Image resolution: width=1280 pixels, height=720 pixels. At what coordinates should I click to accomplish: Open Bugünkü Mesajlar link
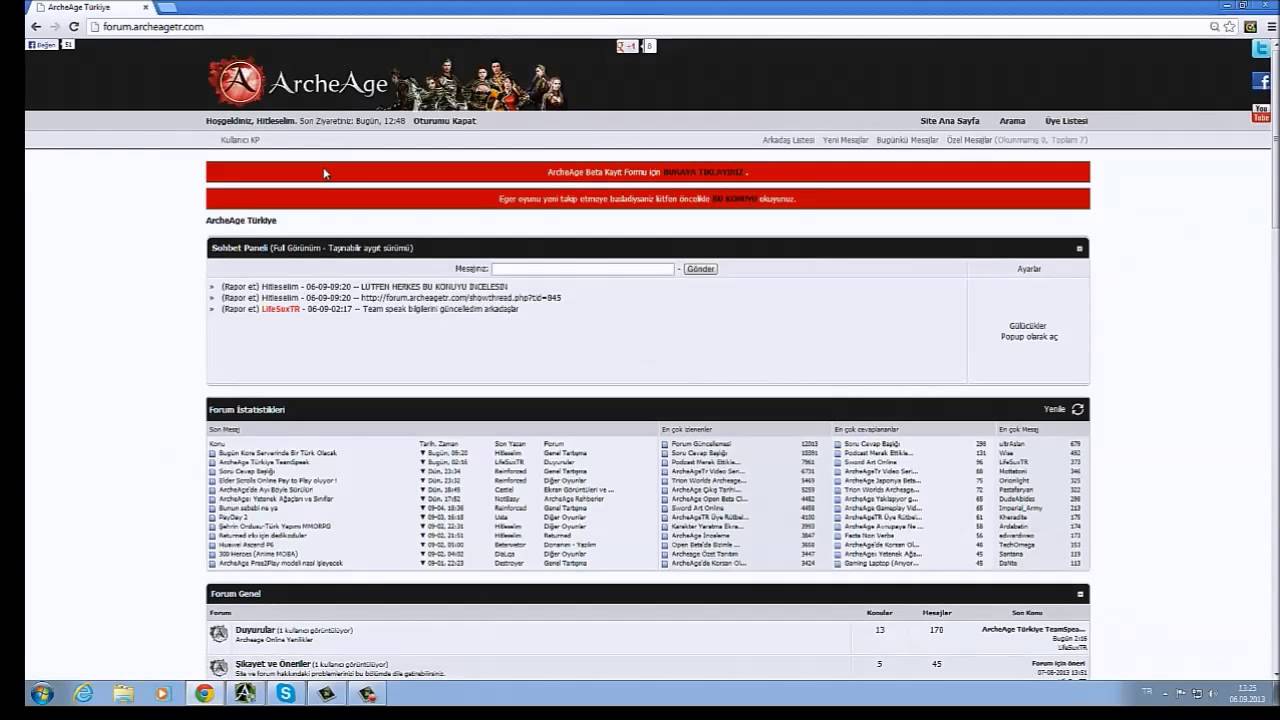(907, 140)
